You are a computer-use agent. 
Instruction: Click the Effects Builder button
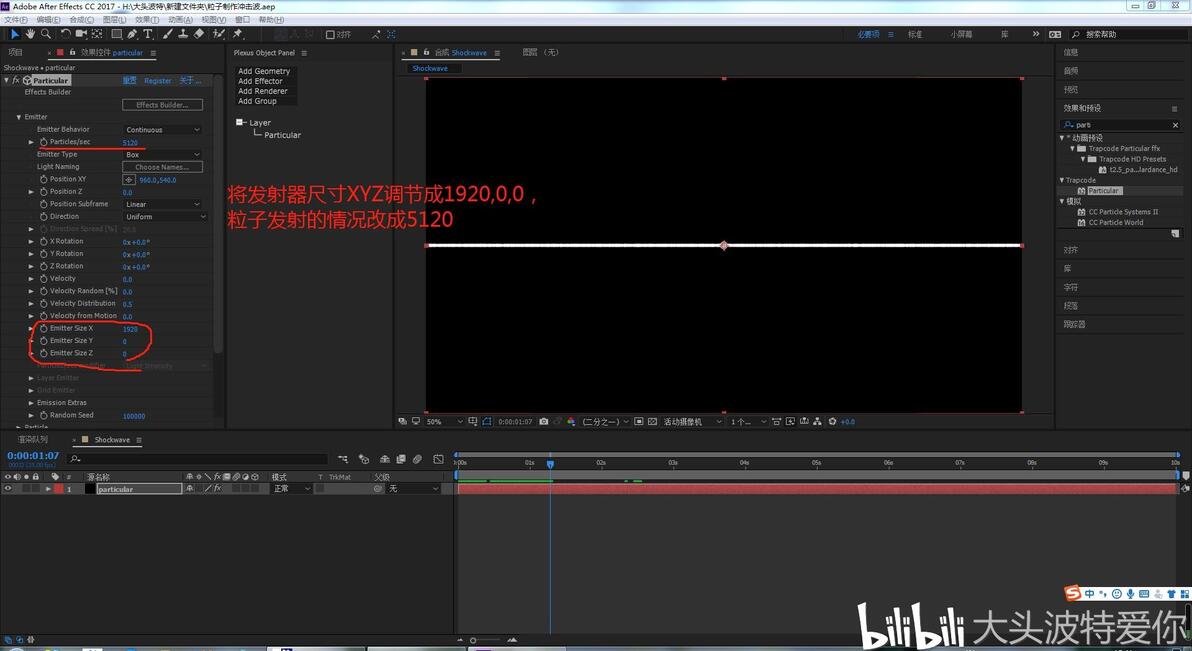coord(163,105)
